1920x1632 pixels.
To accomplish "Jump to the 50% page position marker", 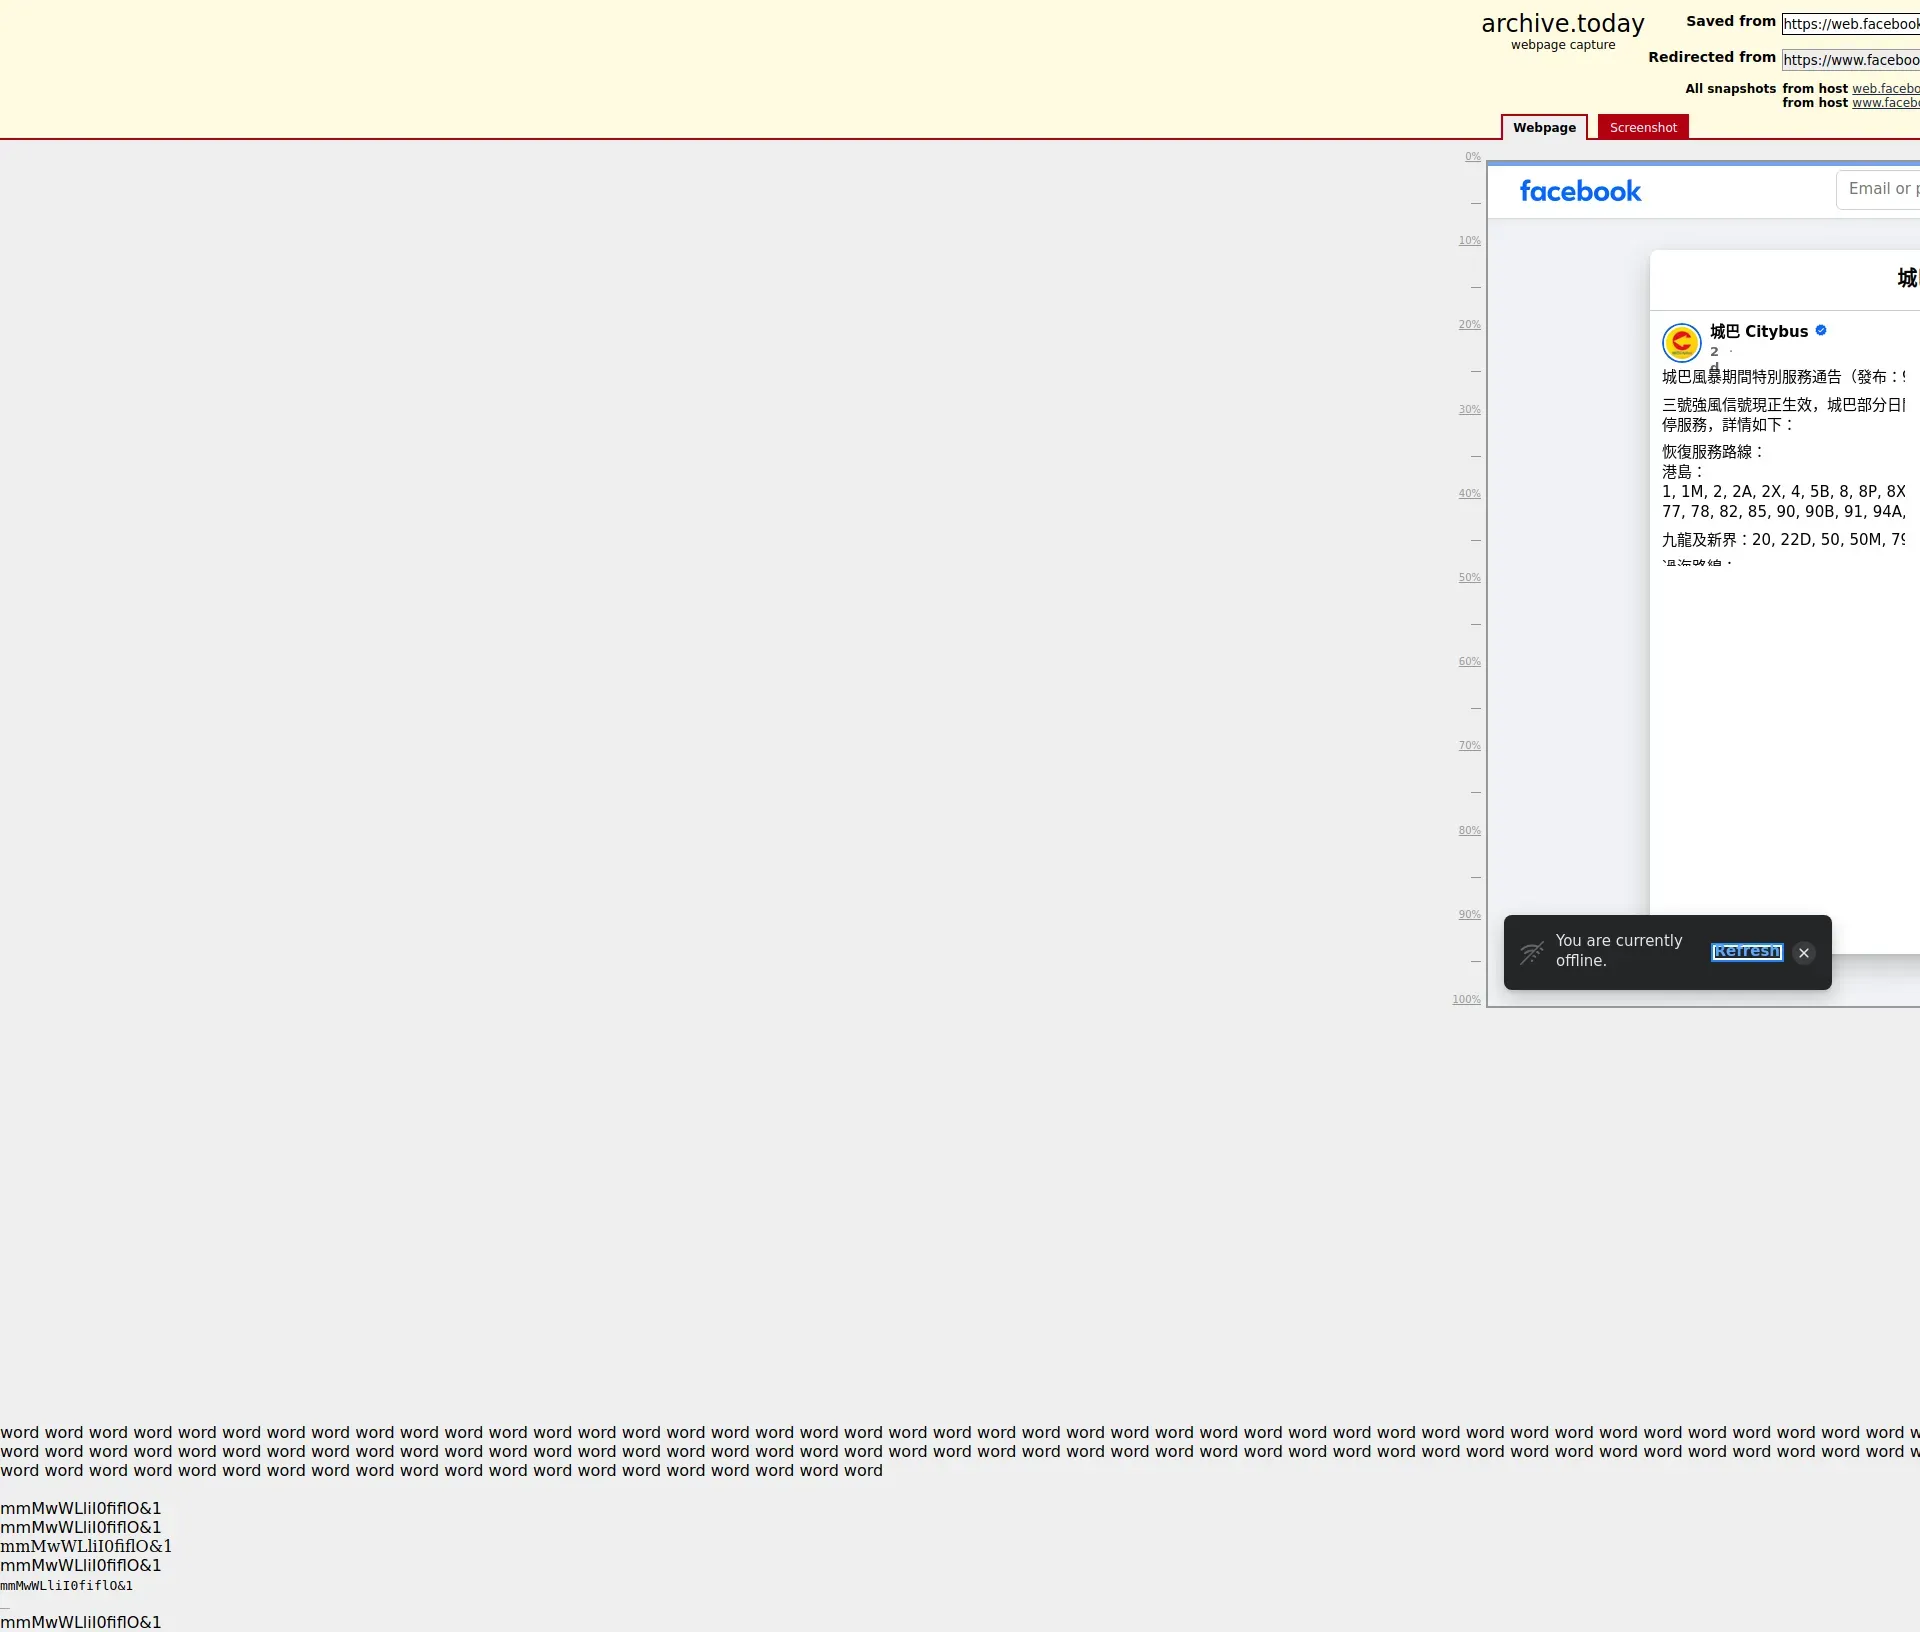I will tap(1469, 578).
